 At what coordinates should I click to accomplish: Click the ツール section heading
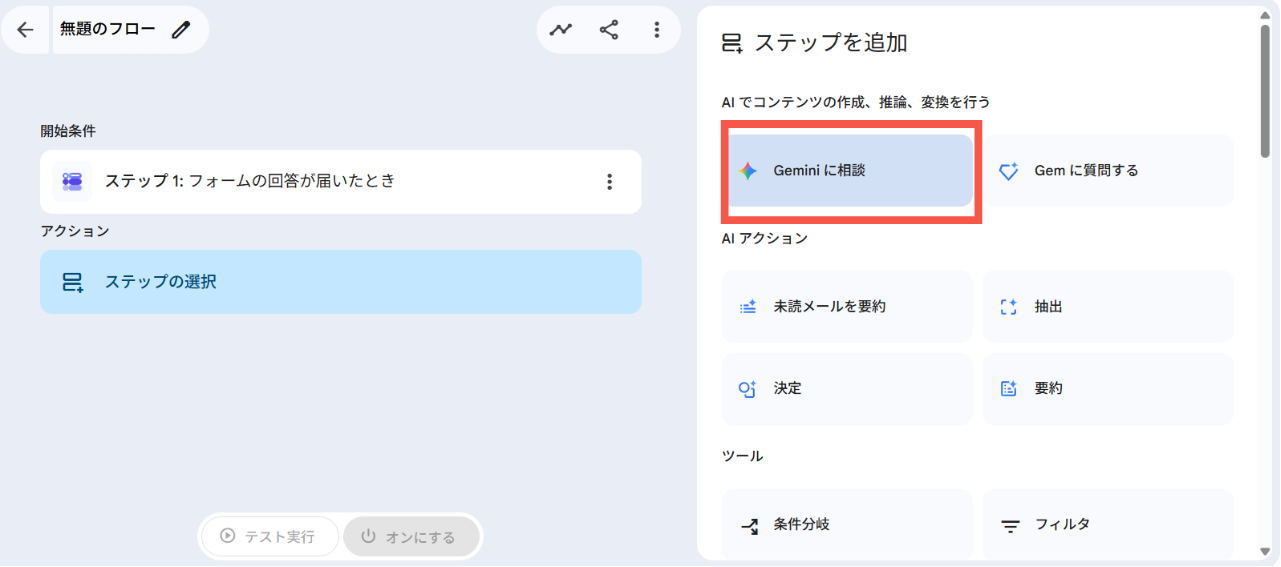[742, 456]
